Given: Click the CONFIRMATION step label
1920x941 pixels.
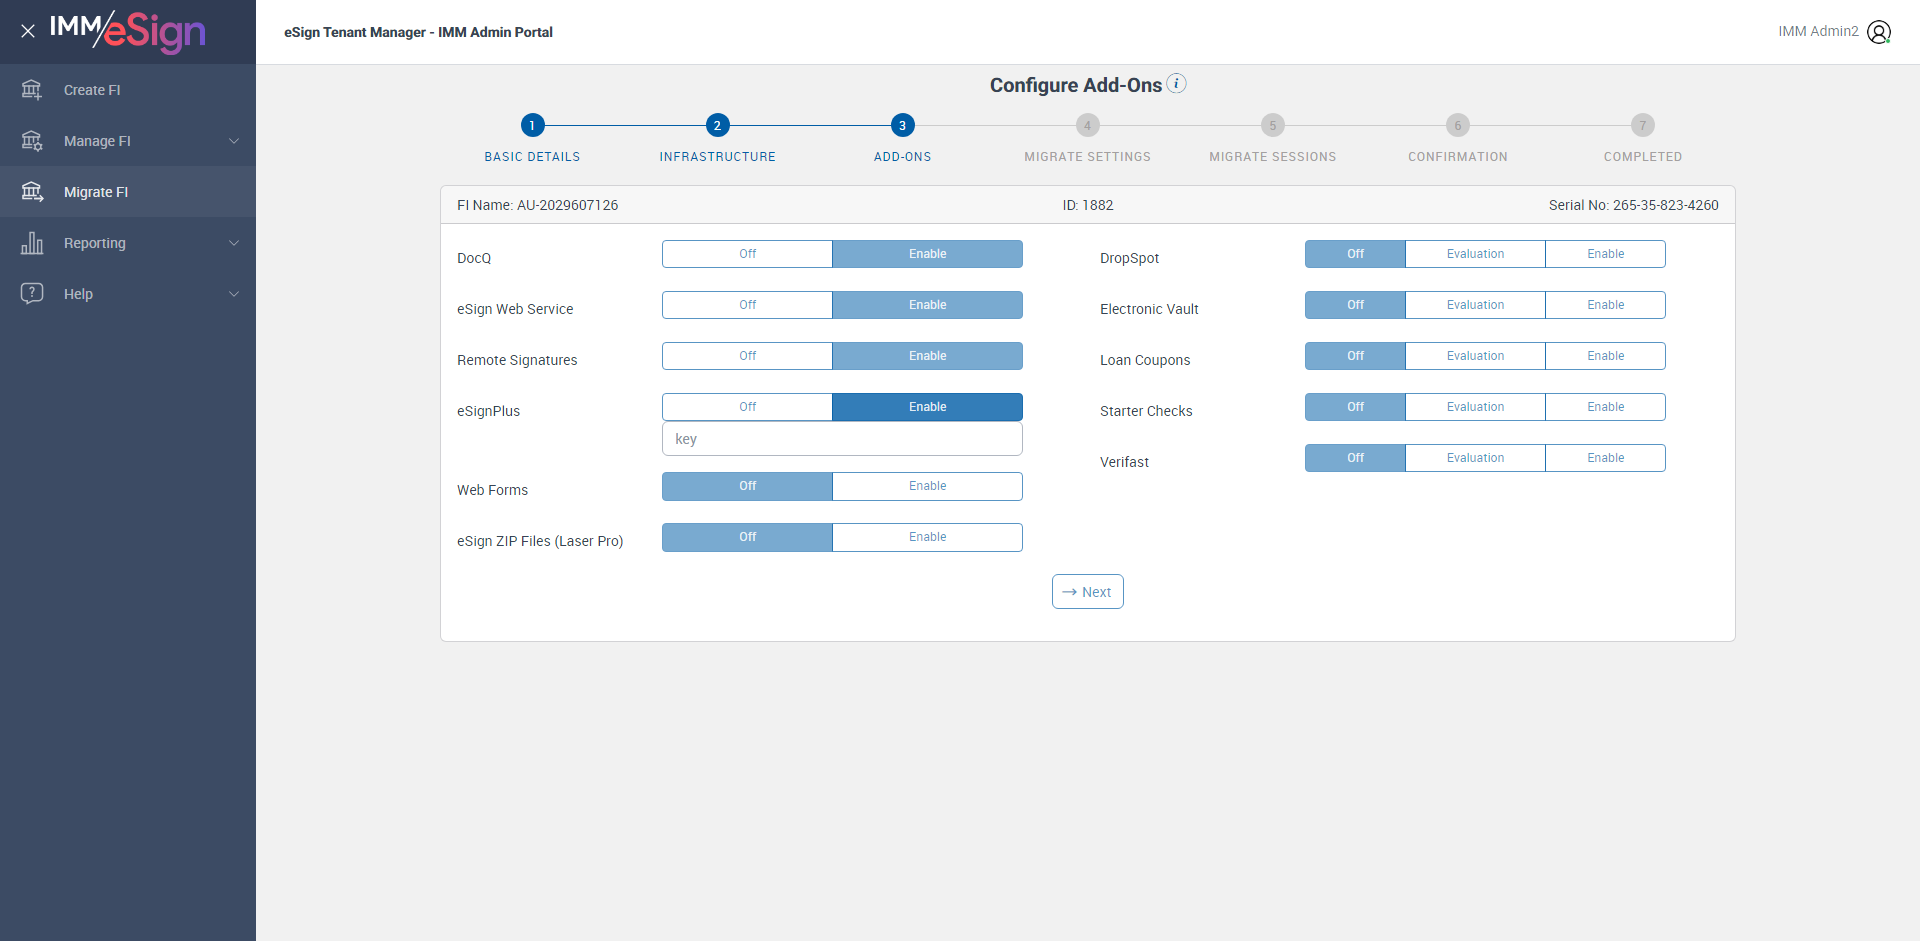Looking at the screenshot, I should [1457, 157].
